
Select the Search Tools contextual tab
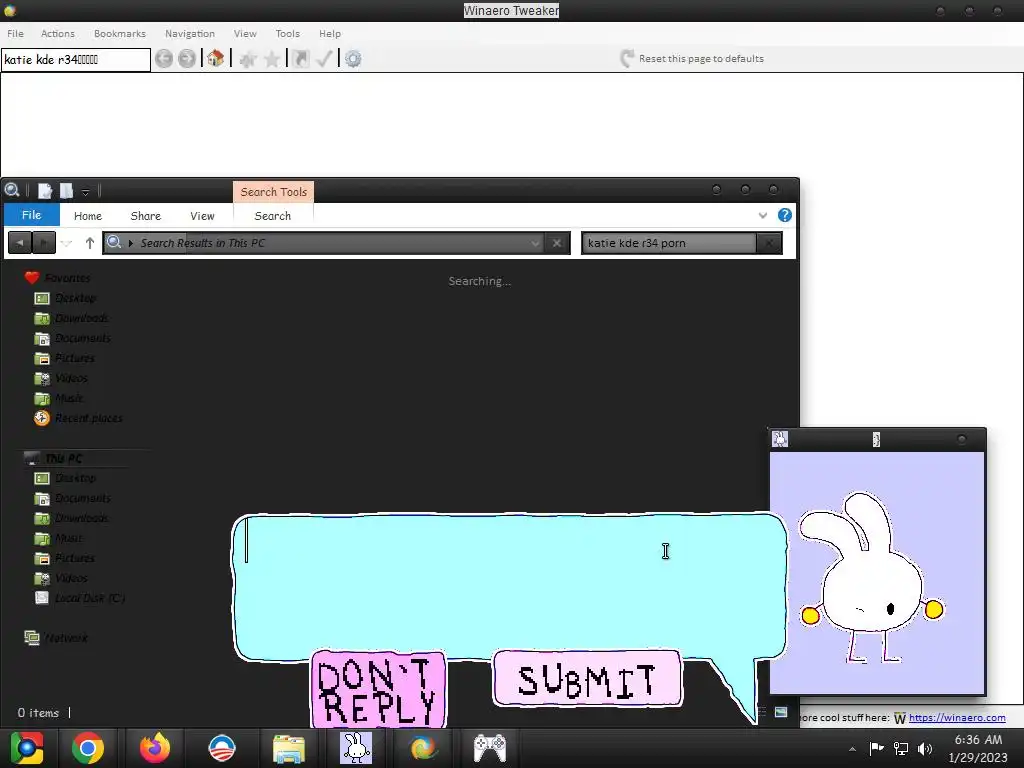pos(274,191)
